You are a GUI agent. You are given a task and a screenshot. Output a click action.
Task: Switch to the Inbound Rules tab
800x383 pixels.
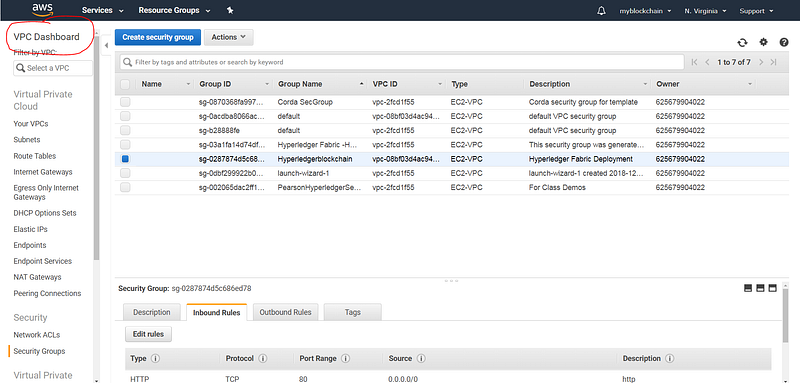pyautogui.click(x=216, y=312)
